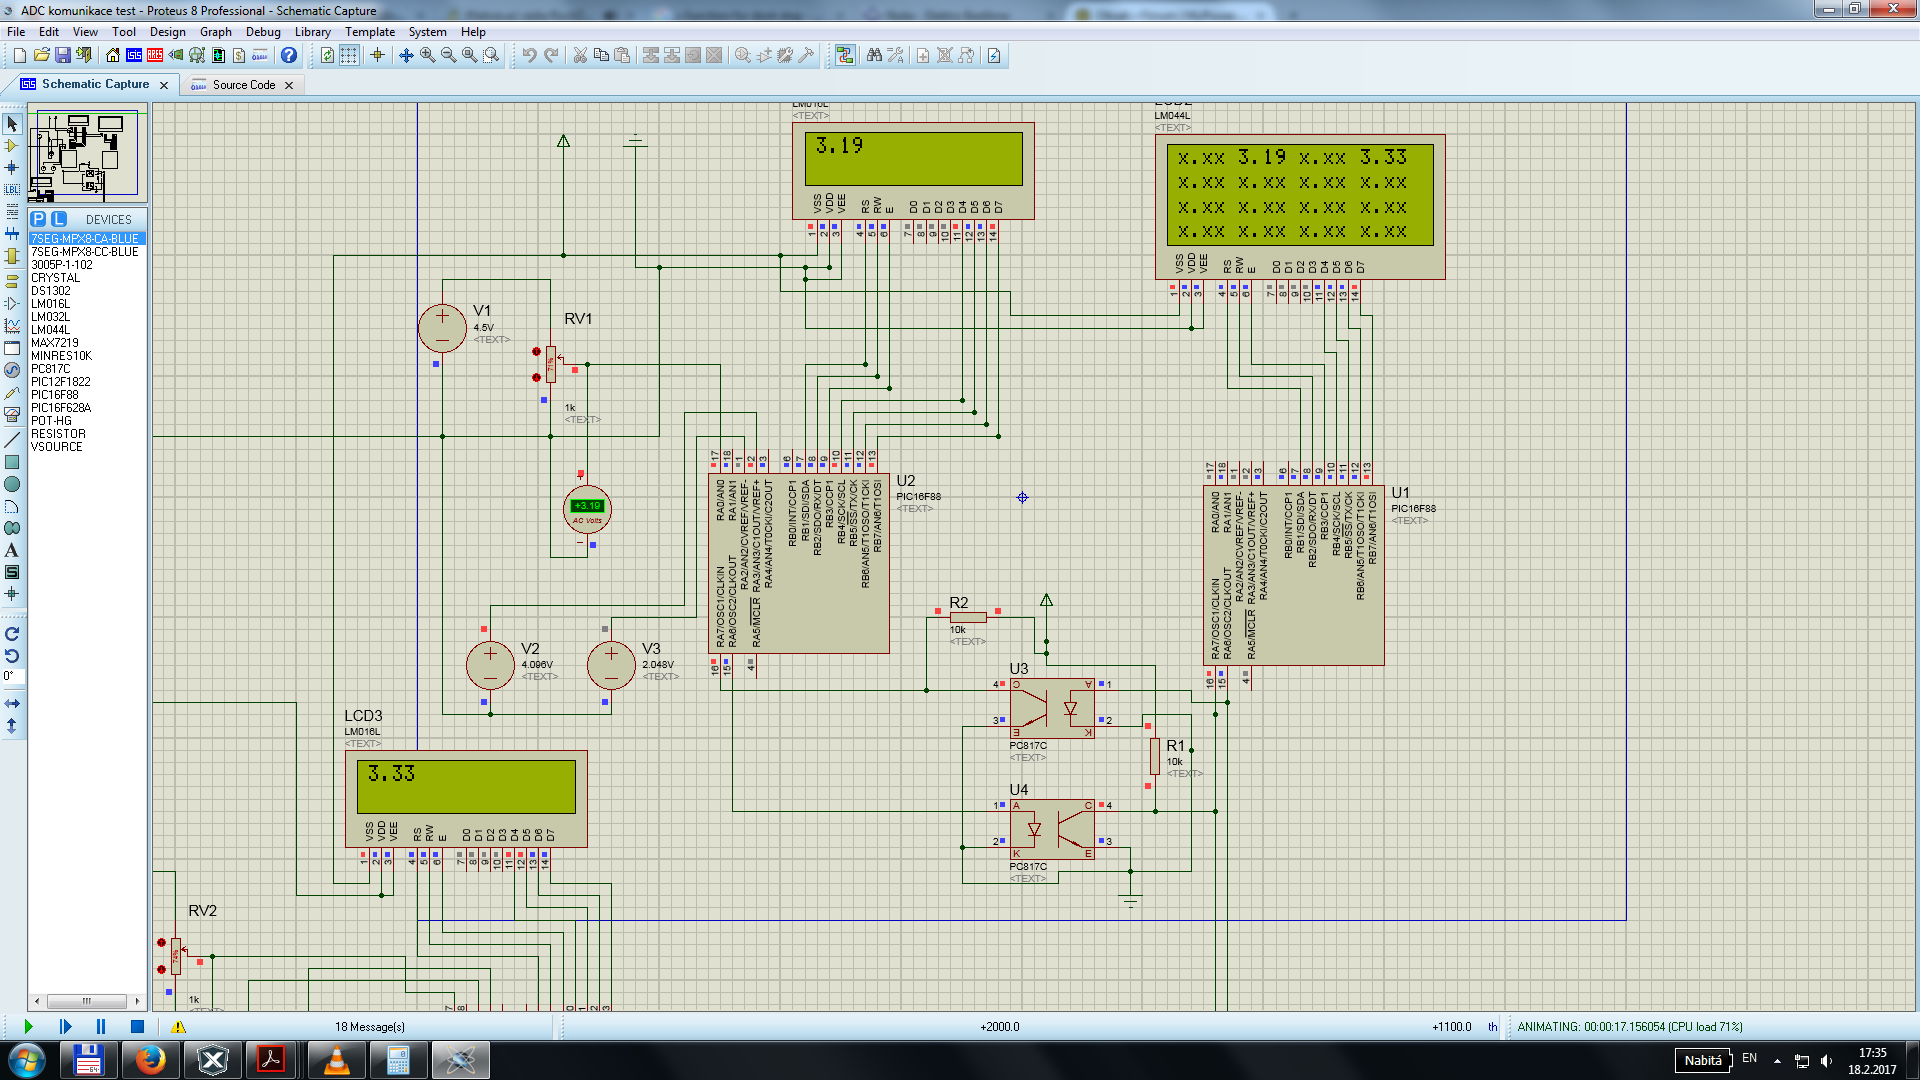Select the Wire Label mode tool

point(12,190)
